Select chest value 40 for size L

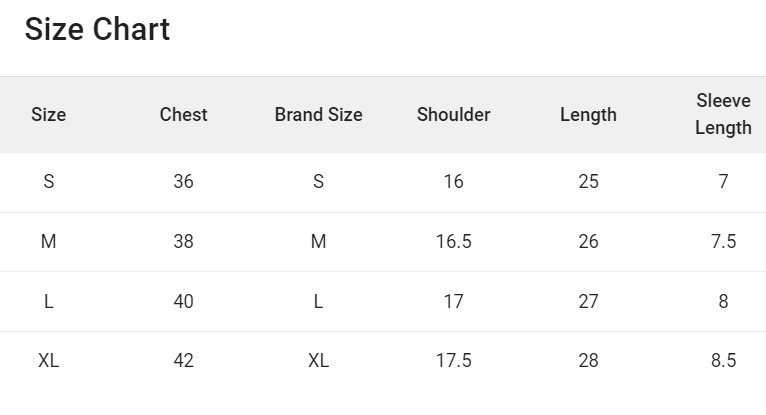pyautogui.click(x=183, y=301)
